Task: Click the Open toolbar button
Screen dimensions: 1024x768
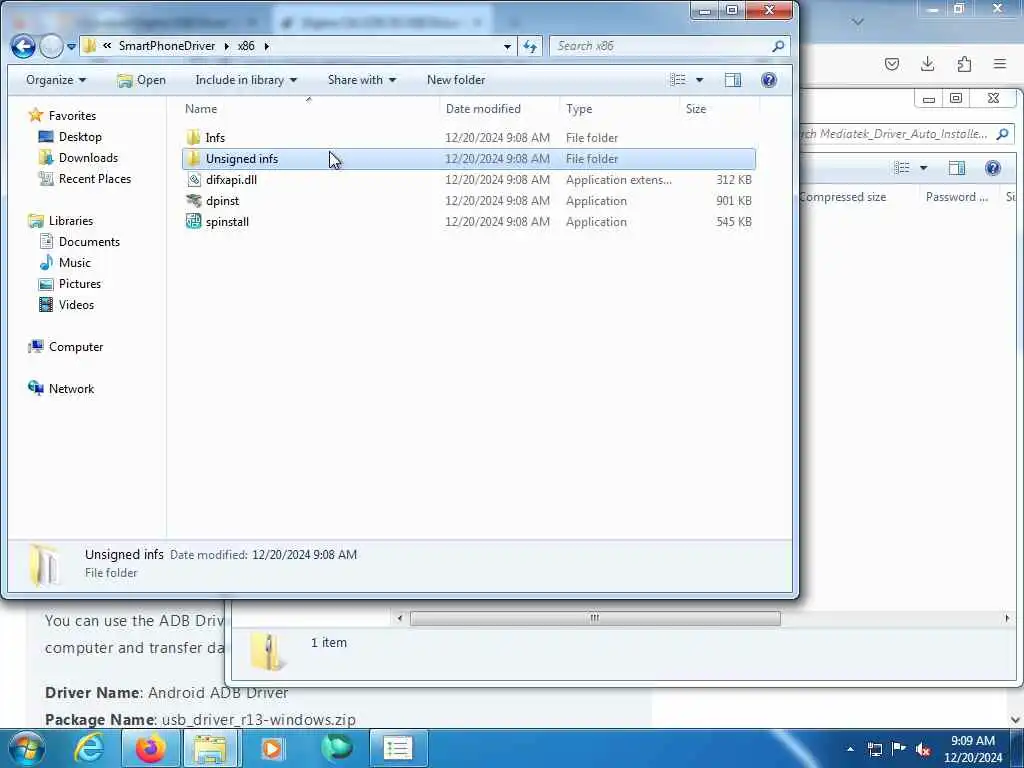Action: (141, 80)
